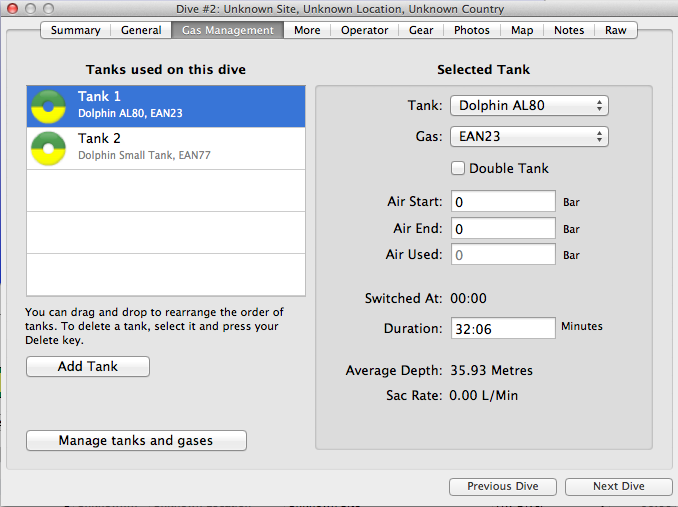Screen dimensions: 678x507
Task: Click the Tank 1 green-yellow tank icon
Action: pyautogui.click(x=49, y=105)
